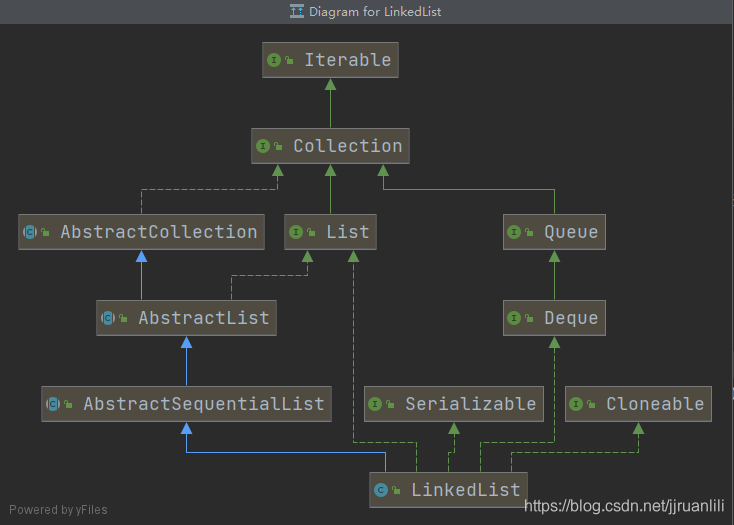
Task: Click the interface icon on Iterable node
Action: pyautogui.click(x=274, y=60)
